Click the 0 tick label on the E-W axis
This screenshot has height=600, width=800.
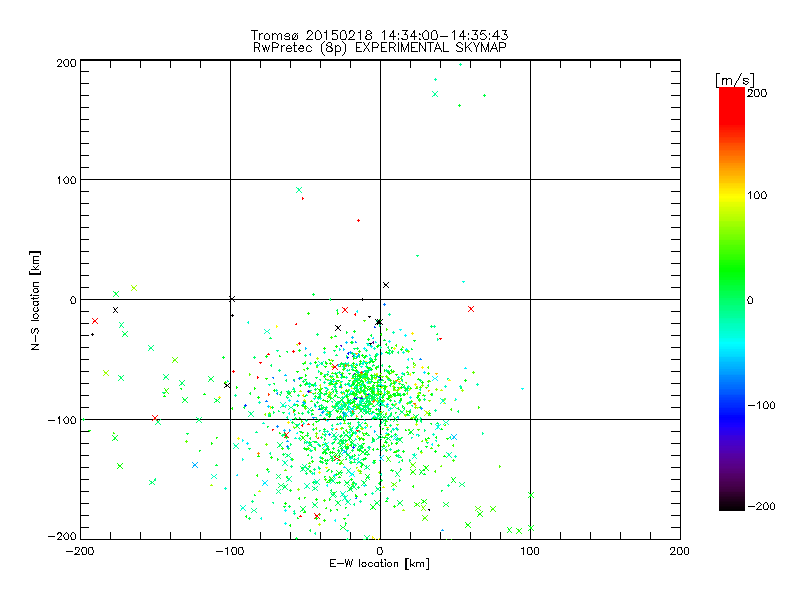coord(380,551)
